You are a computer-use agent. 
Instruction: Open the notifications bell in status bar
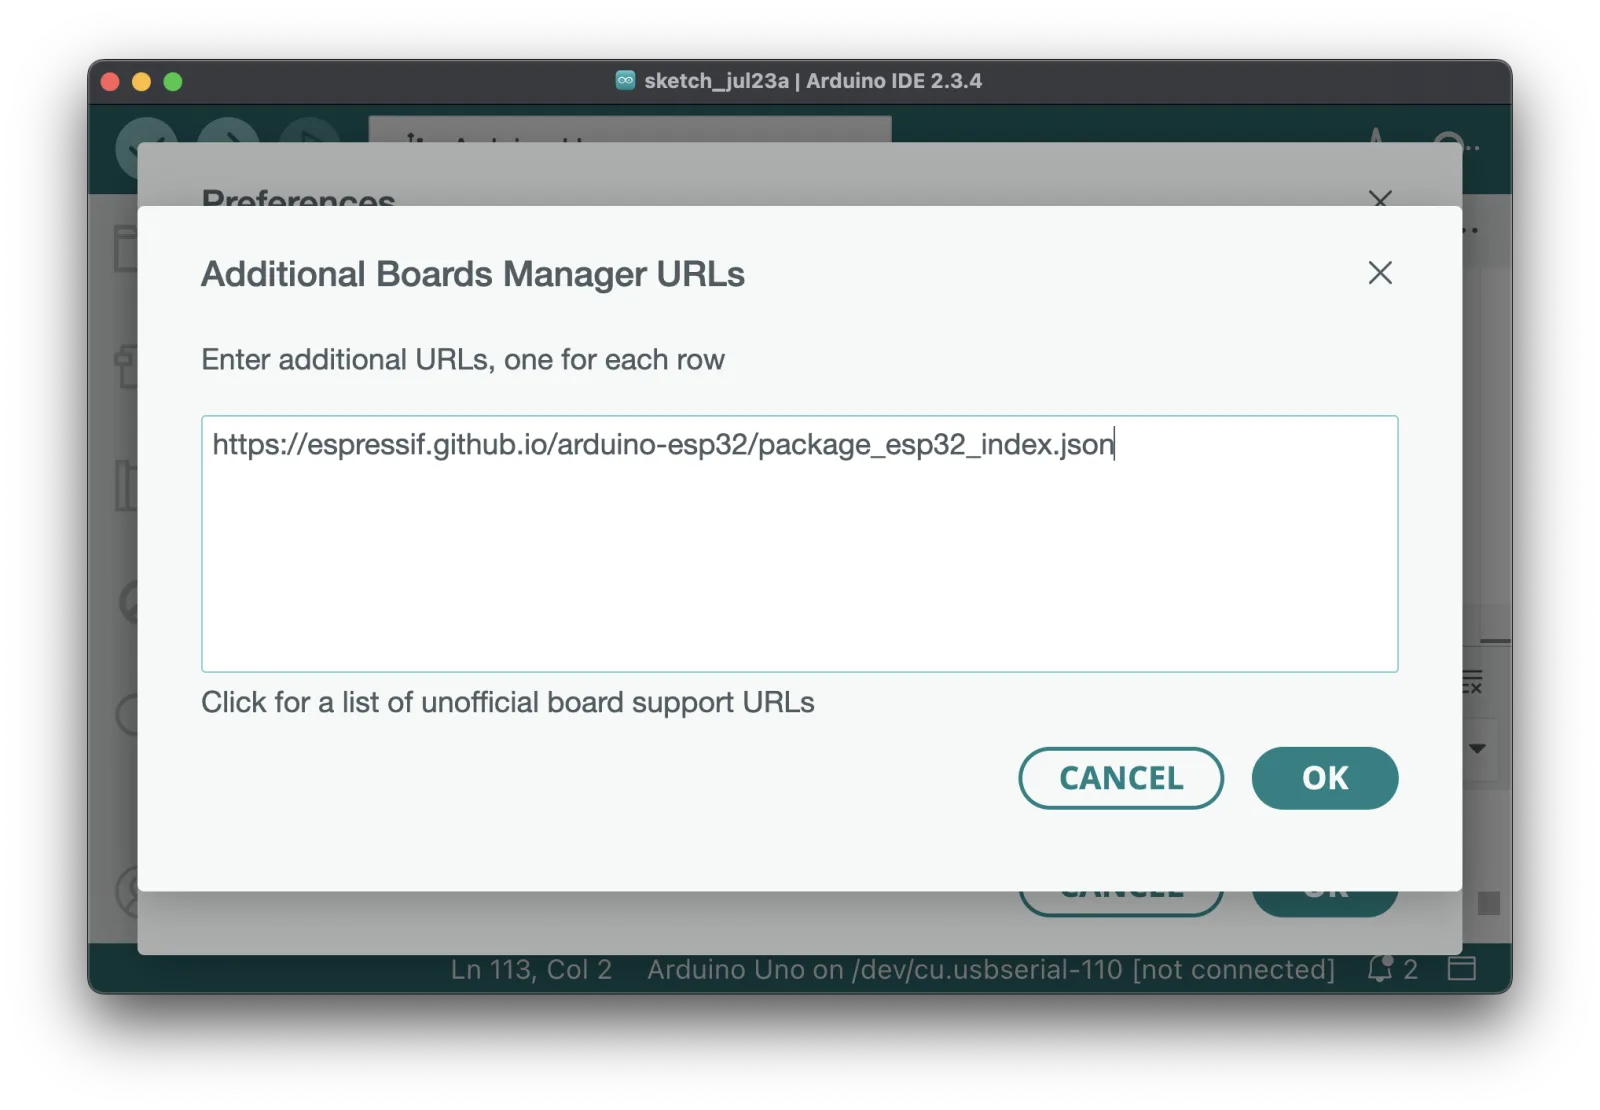pyautogui.click(x=1381, y=968)
